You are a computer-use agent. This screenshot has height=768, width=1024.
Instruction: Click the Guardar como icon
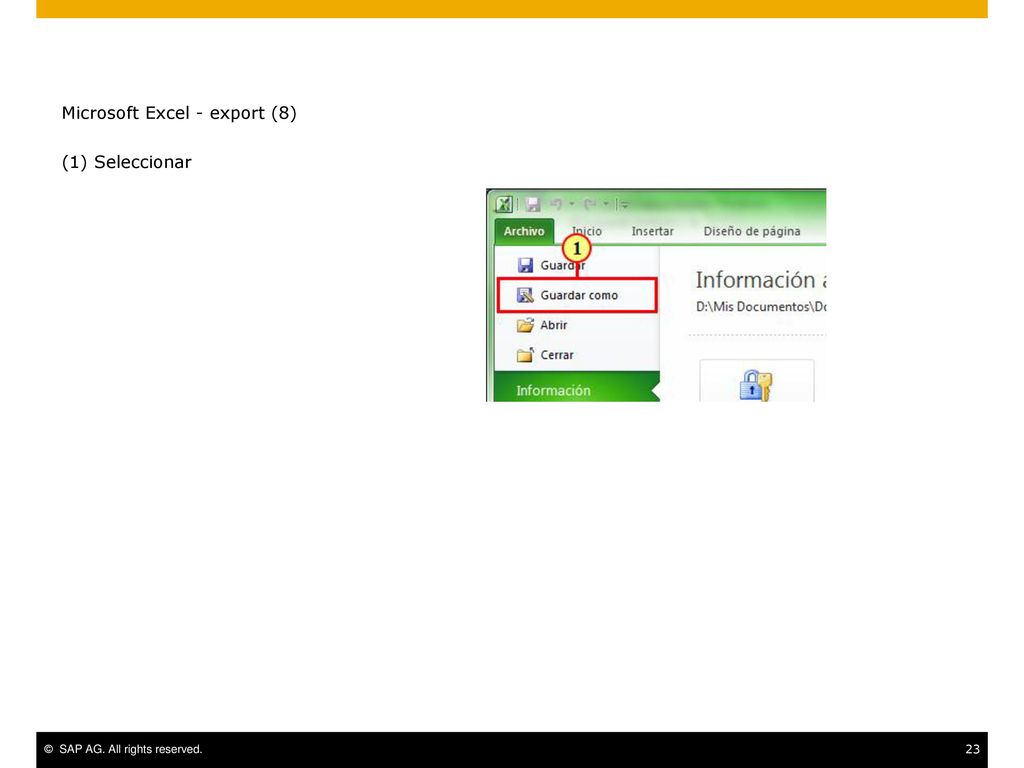525,295
